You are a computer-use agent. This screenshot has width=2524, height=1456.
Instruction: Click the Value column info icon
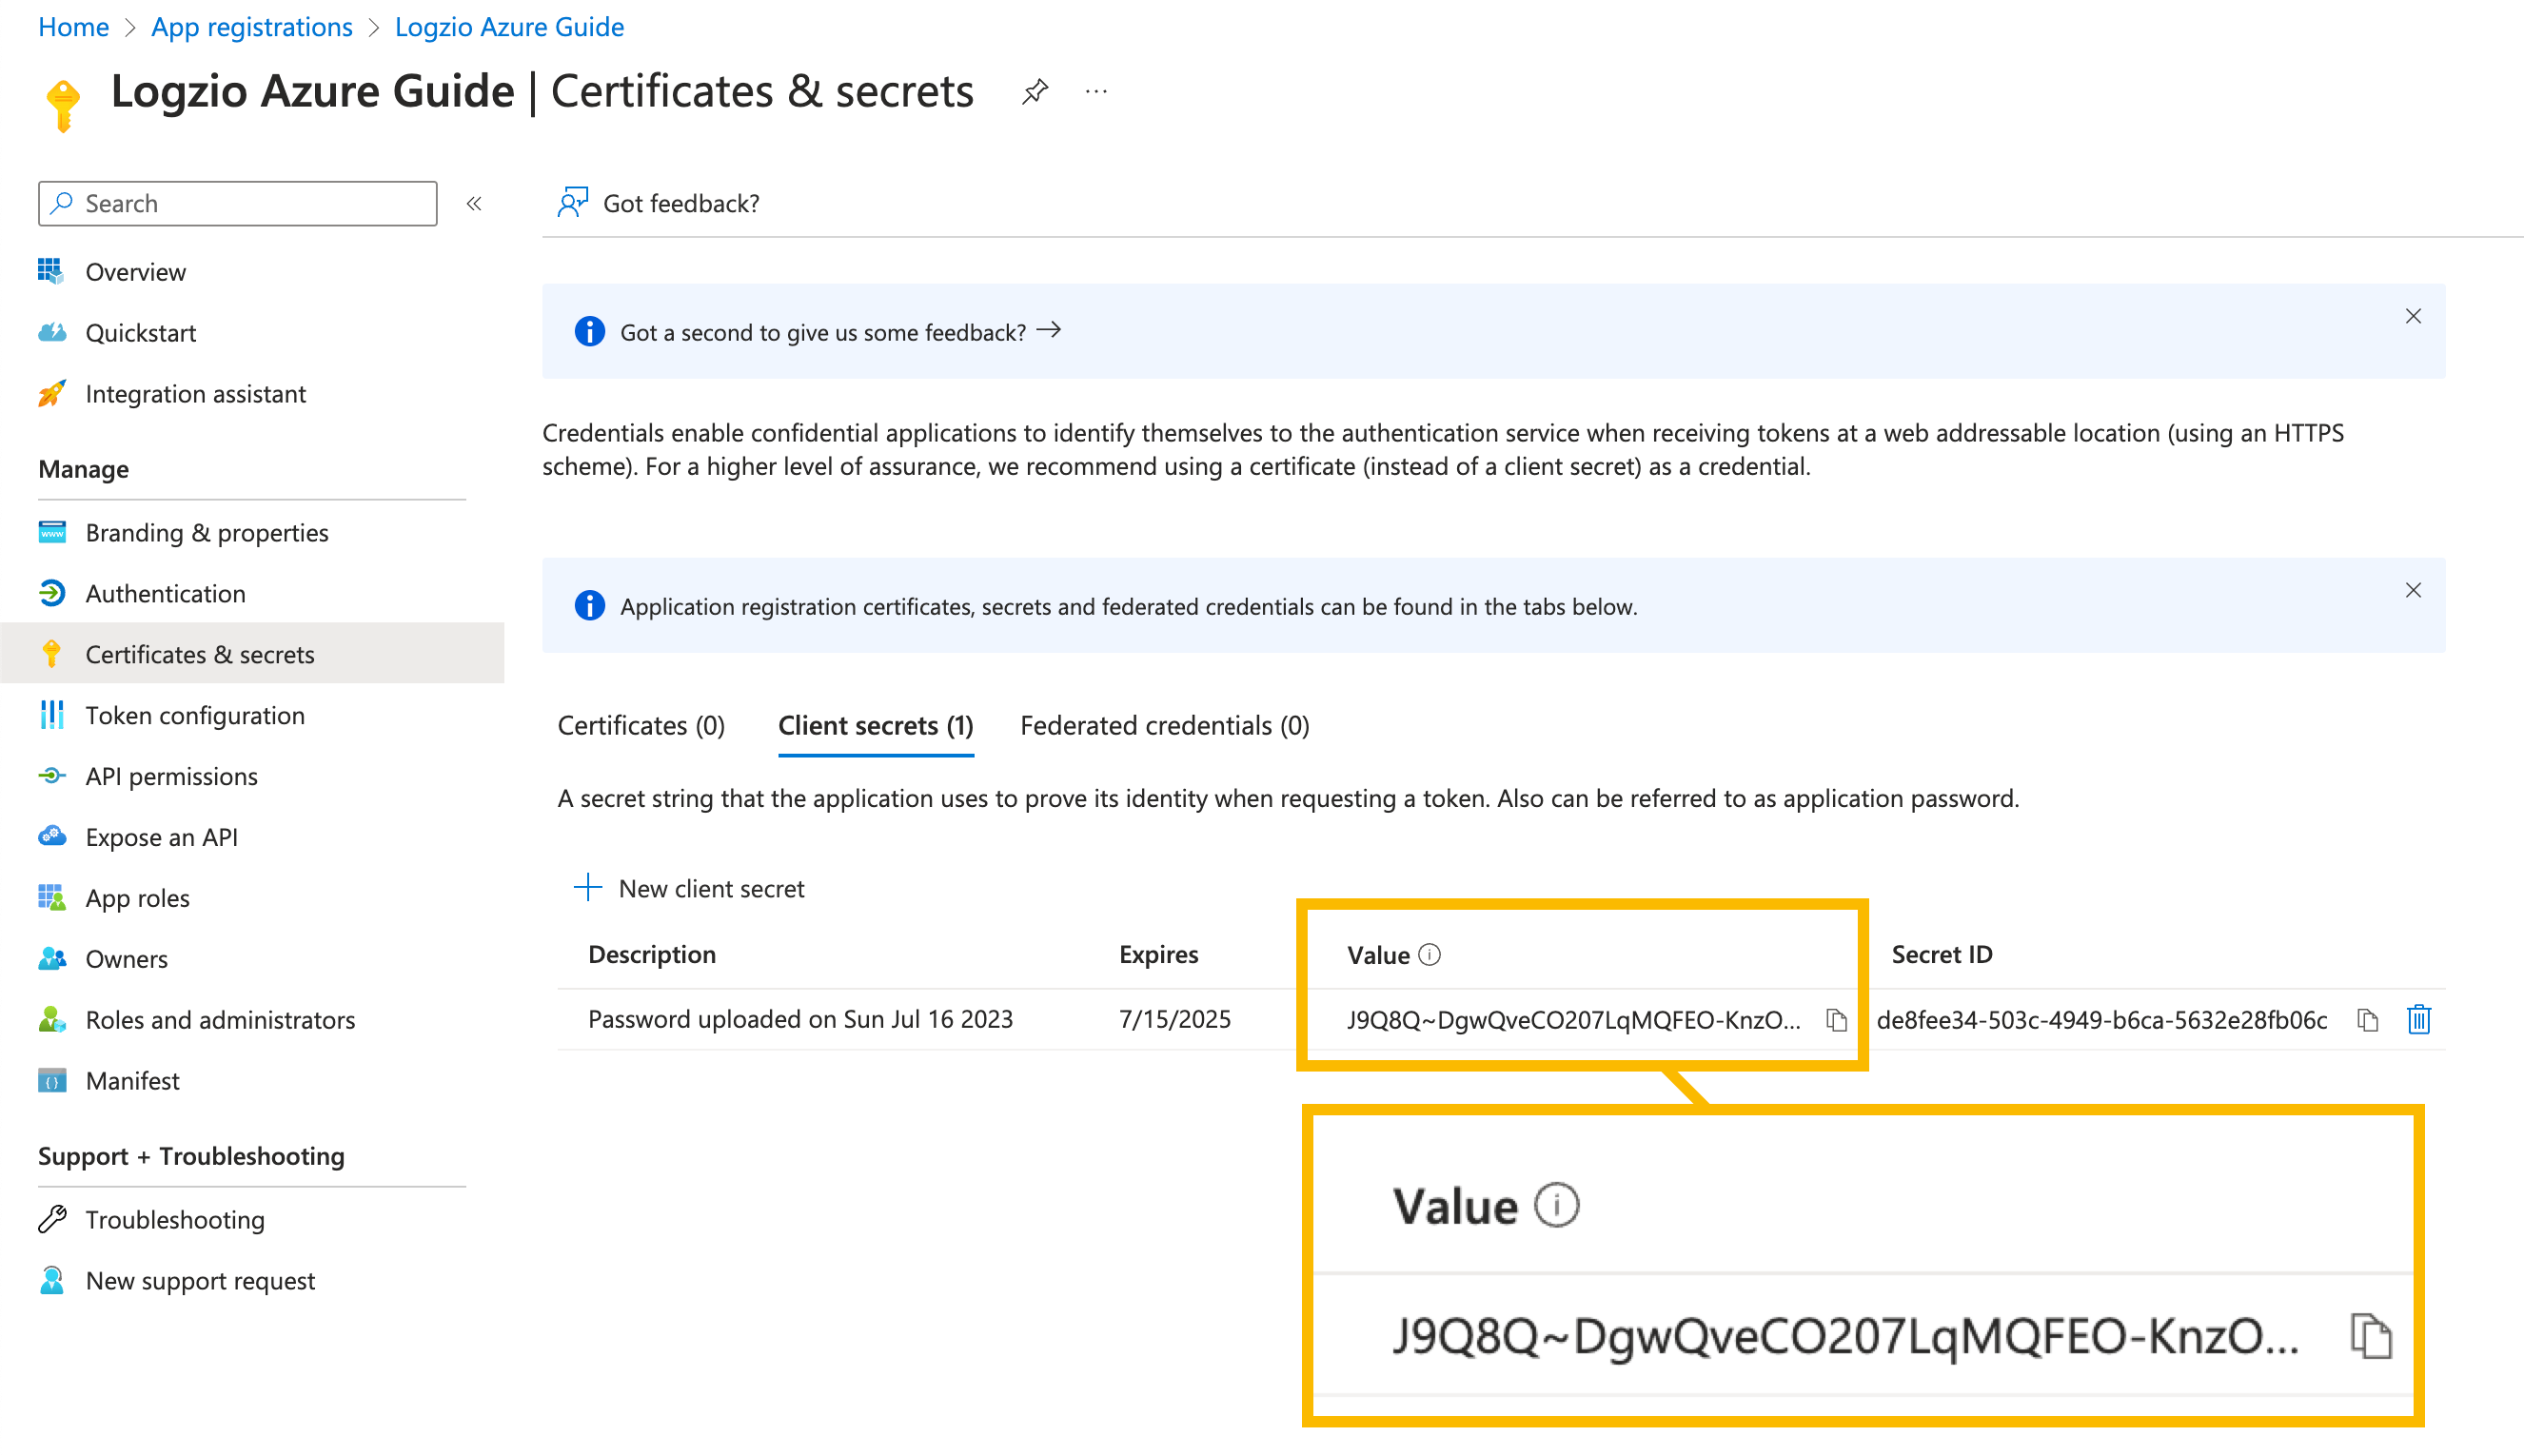click(1430, 955)
